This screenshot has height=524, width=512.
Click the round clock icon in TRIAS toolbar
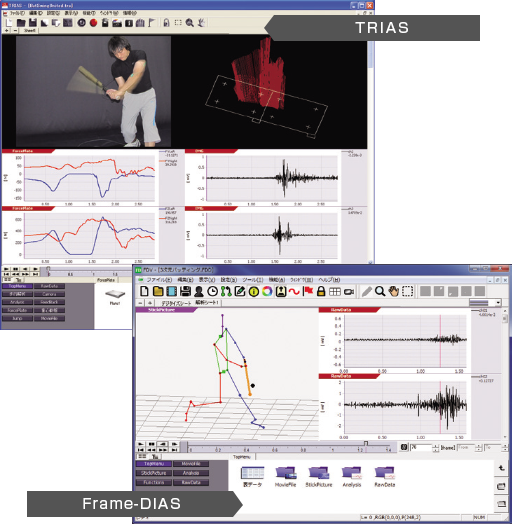coord(82,23)
